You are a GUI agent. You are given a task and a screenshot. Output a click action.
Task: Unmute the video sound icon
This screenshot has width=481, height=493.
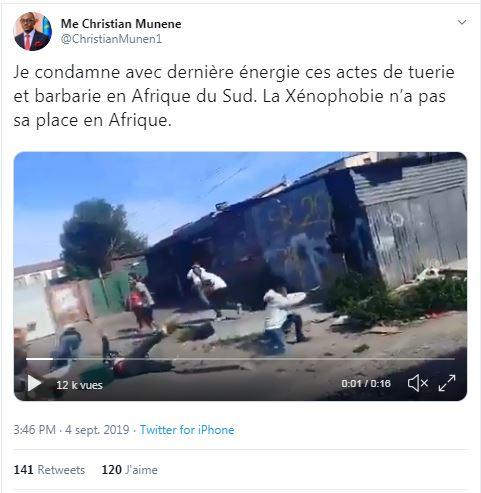pos(418,383)
